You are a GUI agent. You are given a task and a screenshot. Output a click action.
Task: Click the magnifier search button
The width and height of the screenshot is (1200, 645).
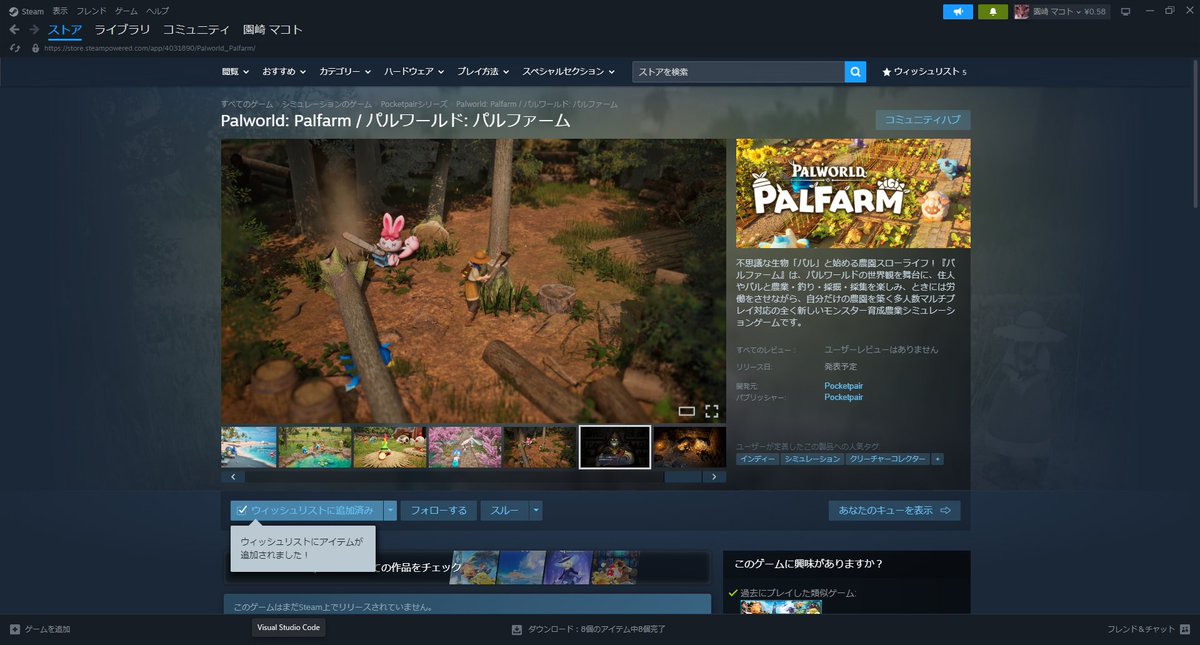click(x=855, y=72)
